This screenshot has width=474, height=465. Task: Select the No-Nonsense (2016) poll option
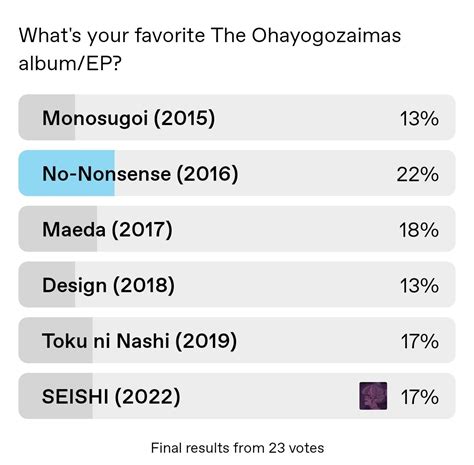[x=237, y=173]
